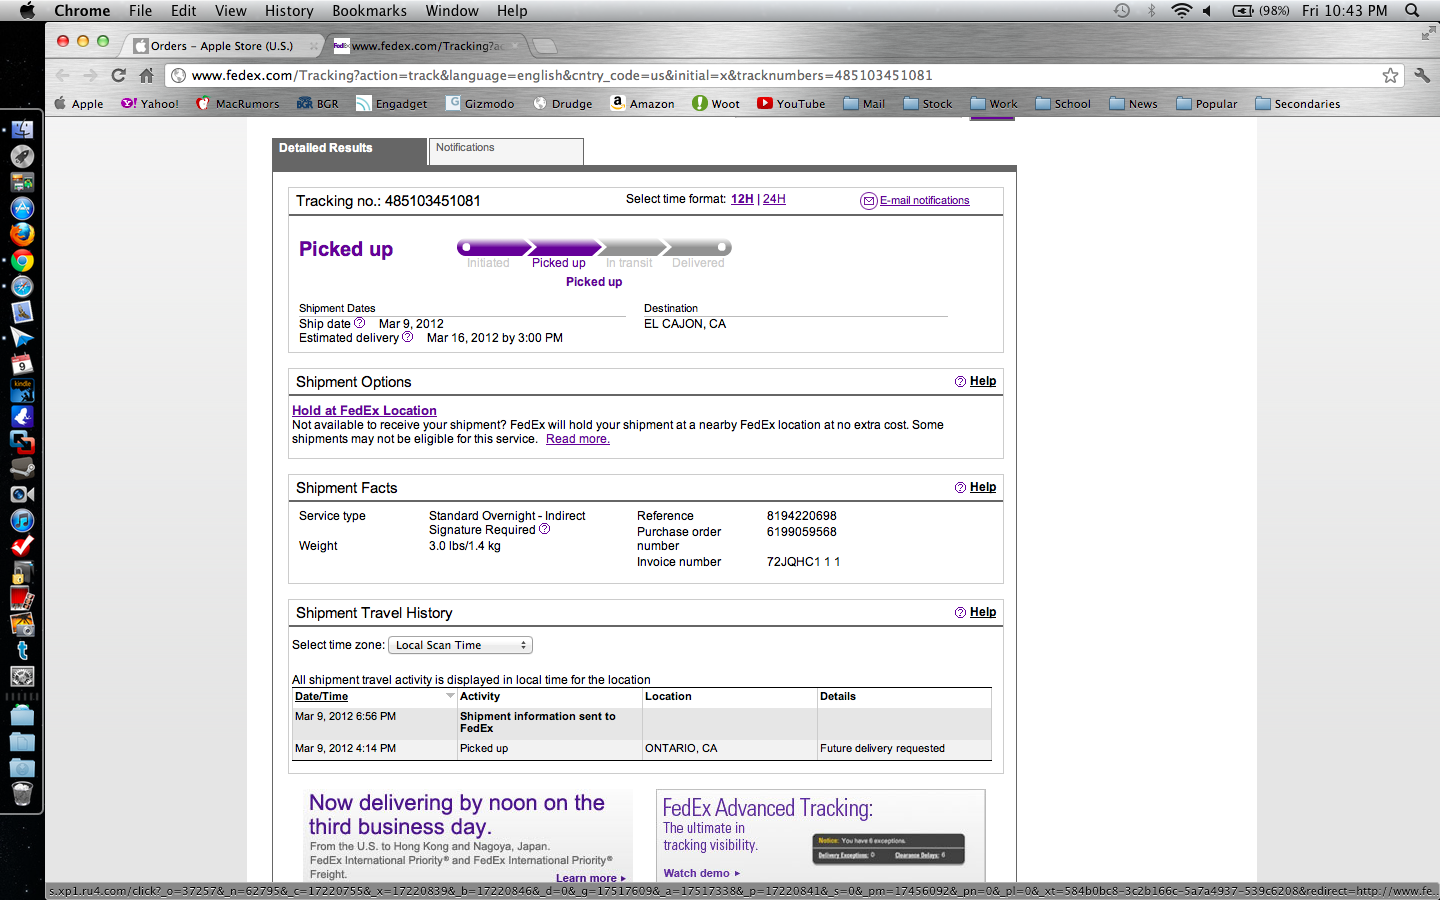
Task: Open the Mail bookmarks folder
Action: pyautogui.click(x=864, y=103)
